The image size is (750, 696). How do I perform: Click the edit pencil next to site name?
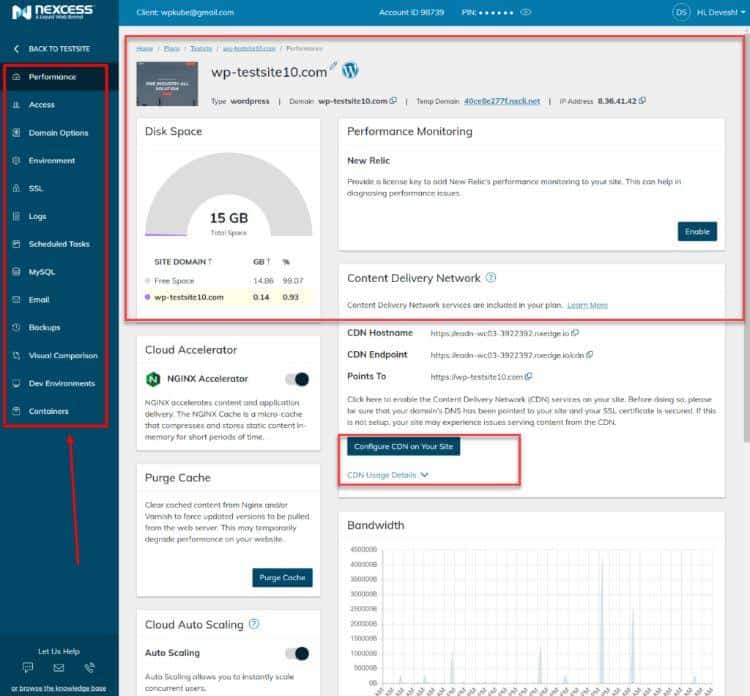pos(333,66)
